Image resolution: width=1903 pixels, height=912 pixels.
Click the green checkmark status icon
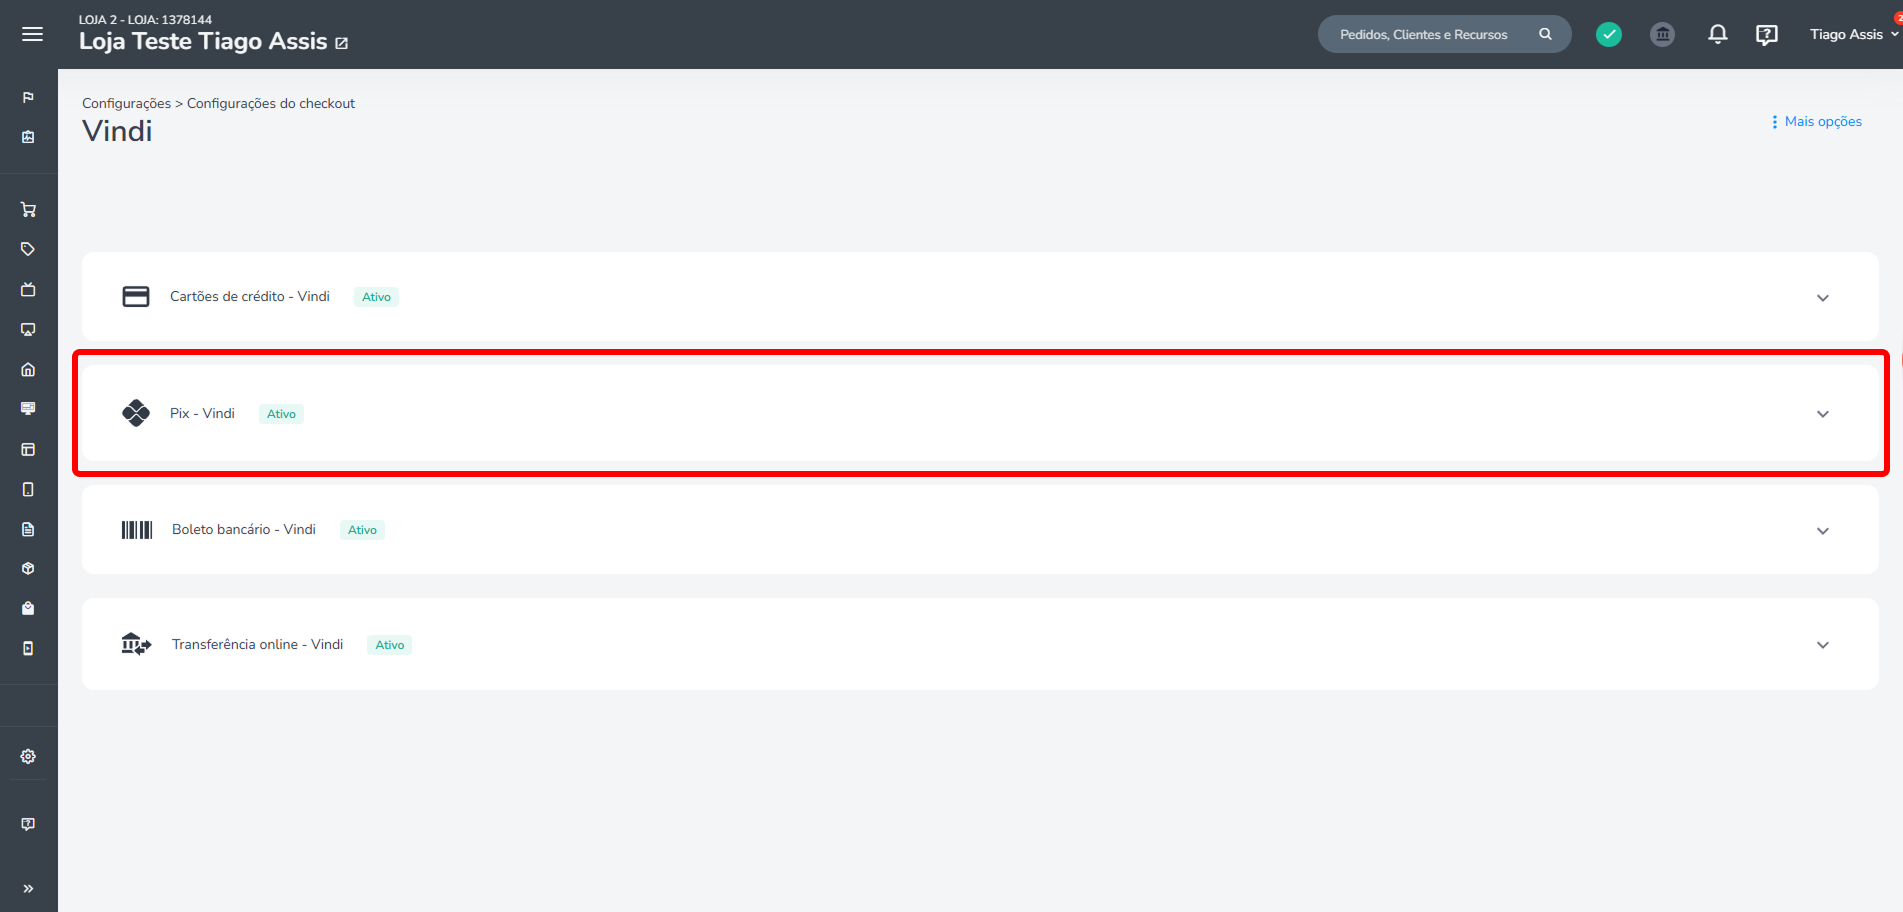[1608, 34]
